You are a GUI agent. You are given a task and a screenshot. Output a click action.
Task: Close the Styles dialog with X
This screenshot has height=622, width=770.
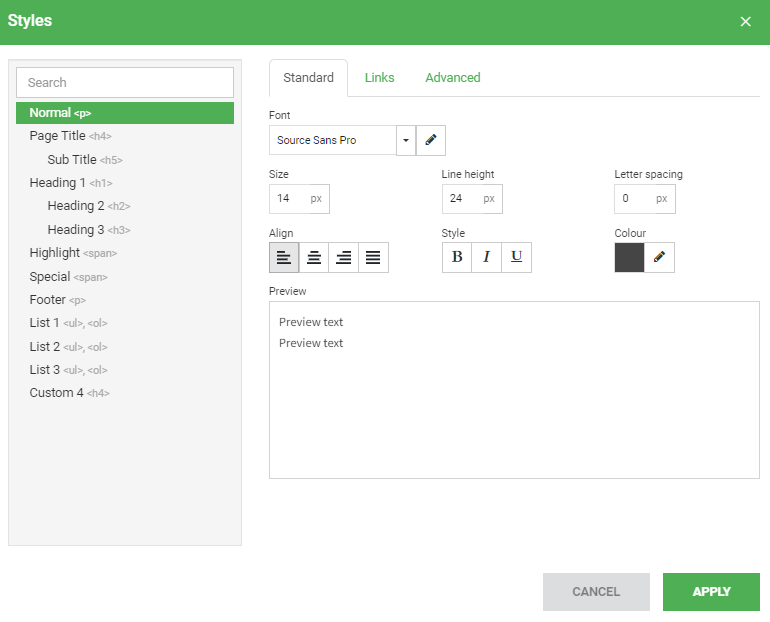745,22
